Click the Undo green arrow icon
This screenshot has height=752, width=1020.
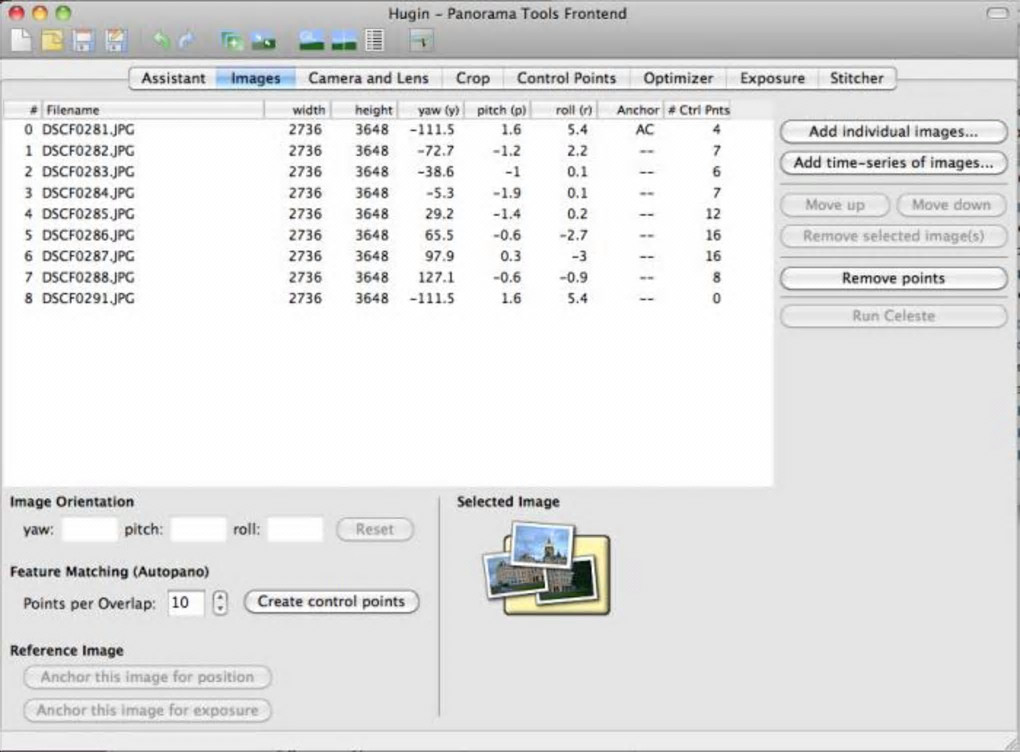[160, 41]
